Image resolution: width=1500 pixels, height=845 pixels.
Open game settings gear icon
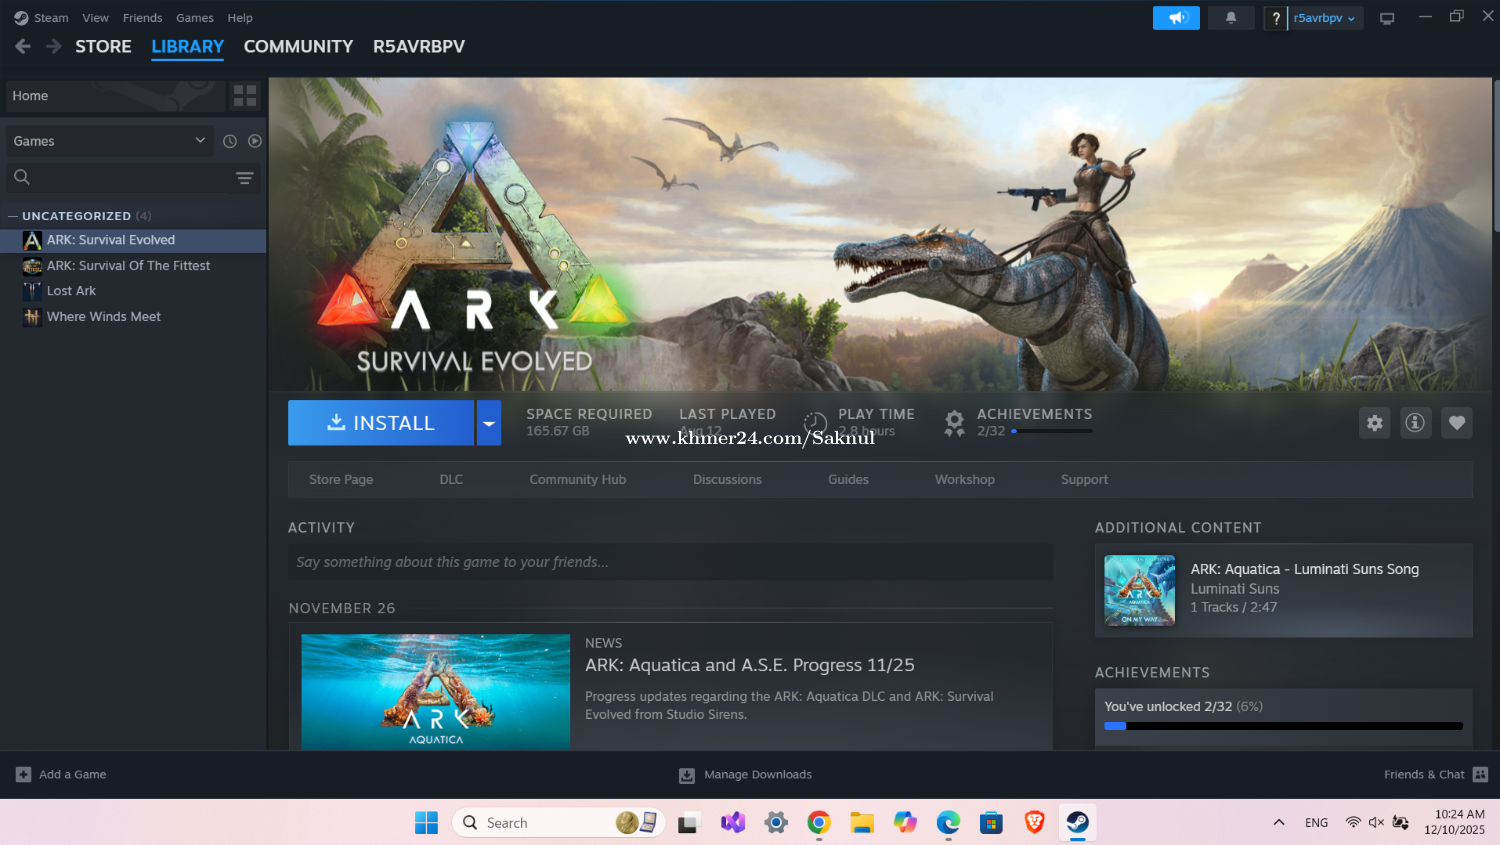[x=1375, y=423]
